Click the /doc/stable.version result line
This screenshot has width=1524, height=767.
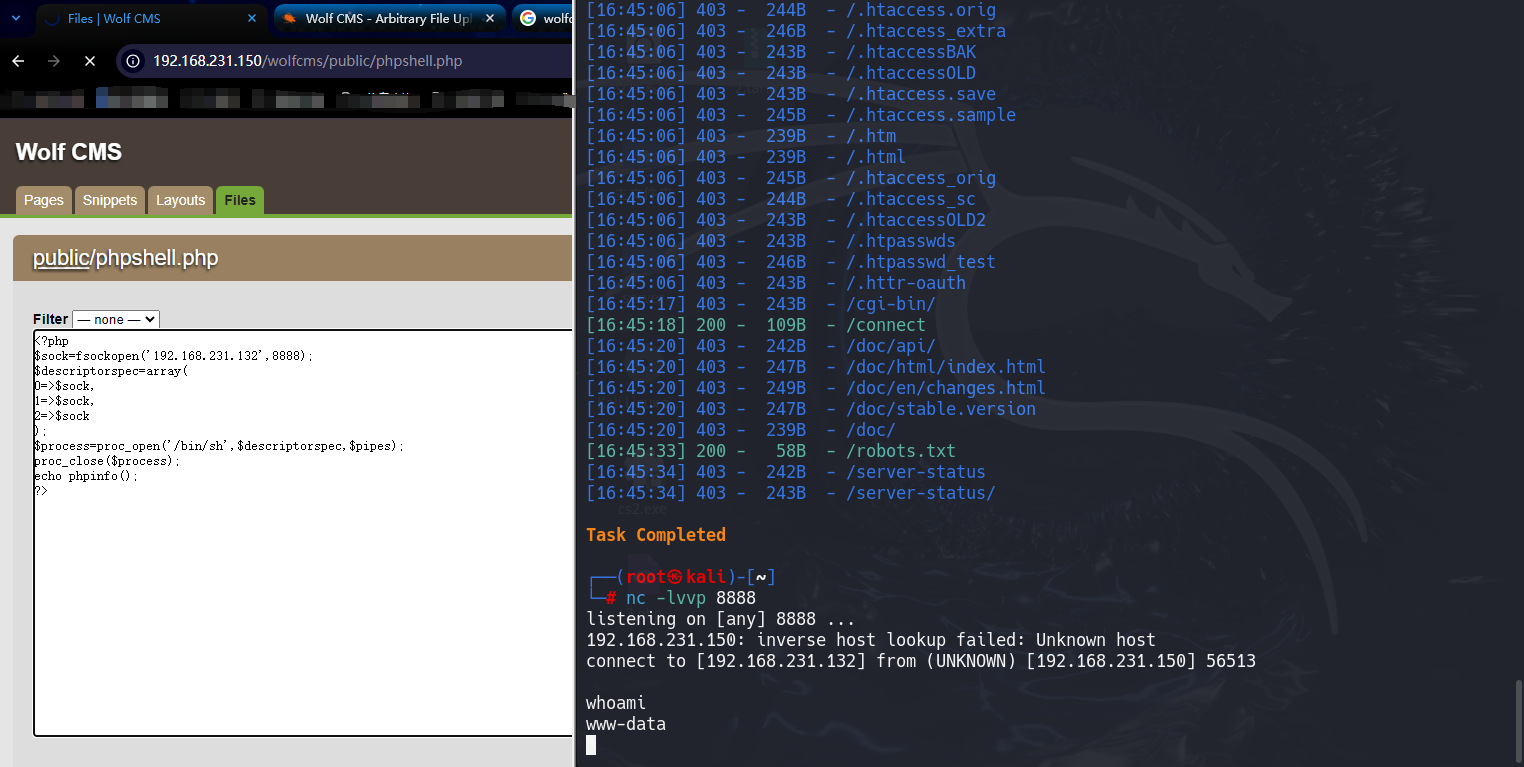(x=811, y=409)
